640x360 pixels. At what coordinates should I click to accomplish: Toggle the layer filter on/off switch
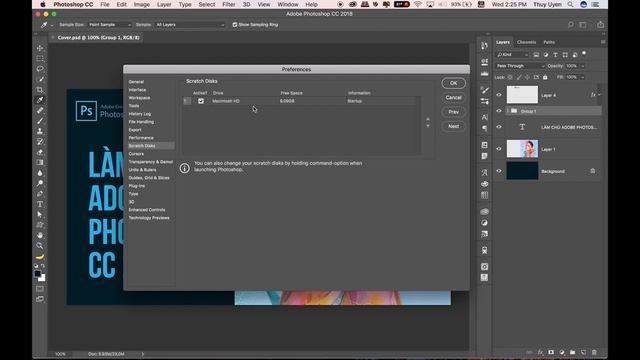click(584, 53)
